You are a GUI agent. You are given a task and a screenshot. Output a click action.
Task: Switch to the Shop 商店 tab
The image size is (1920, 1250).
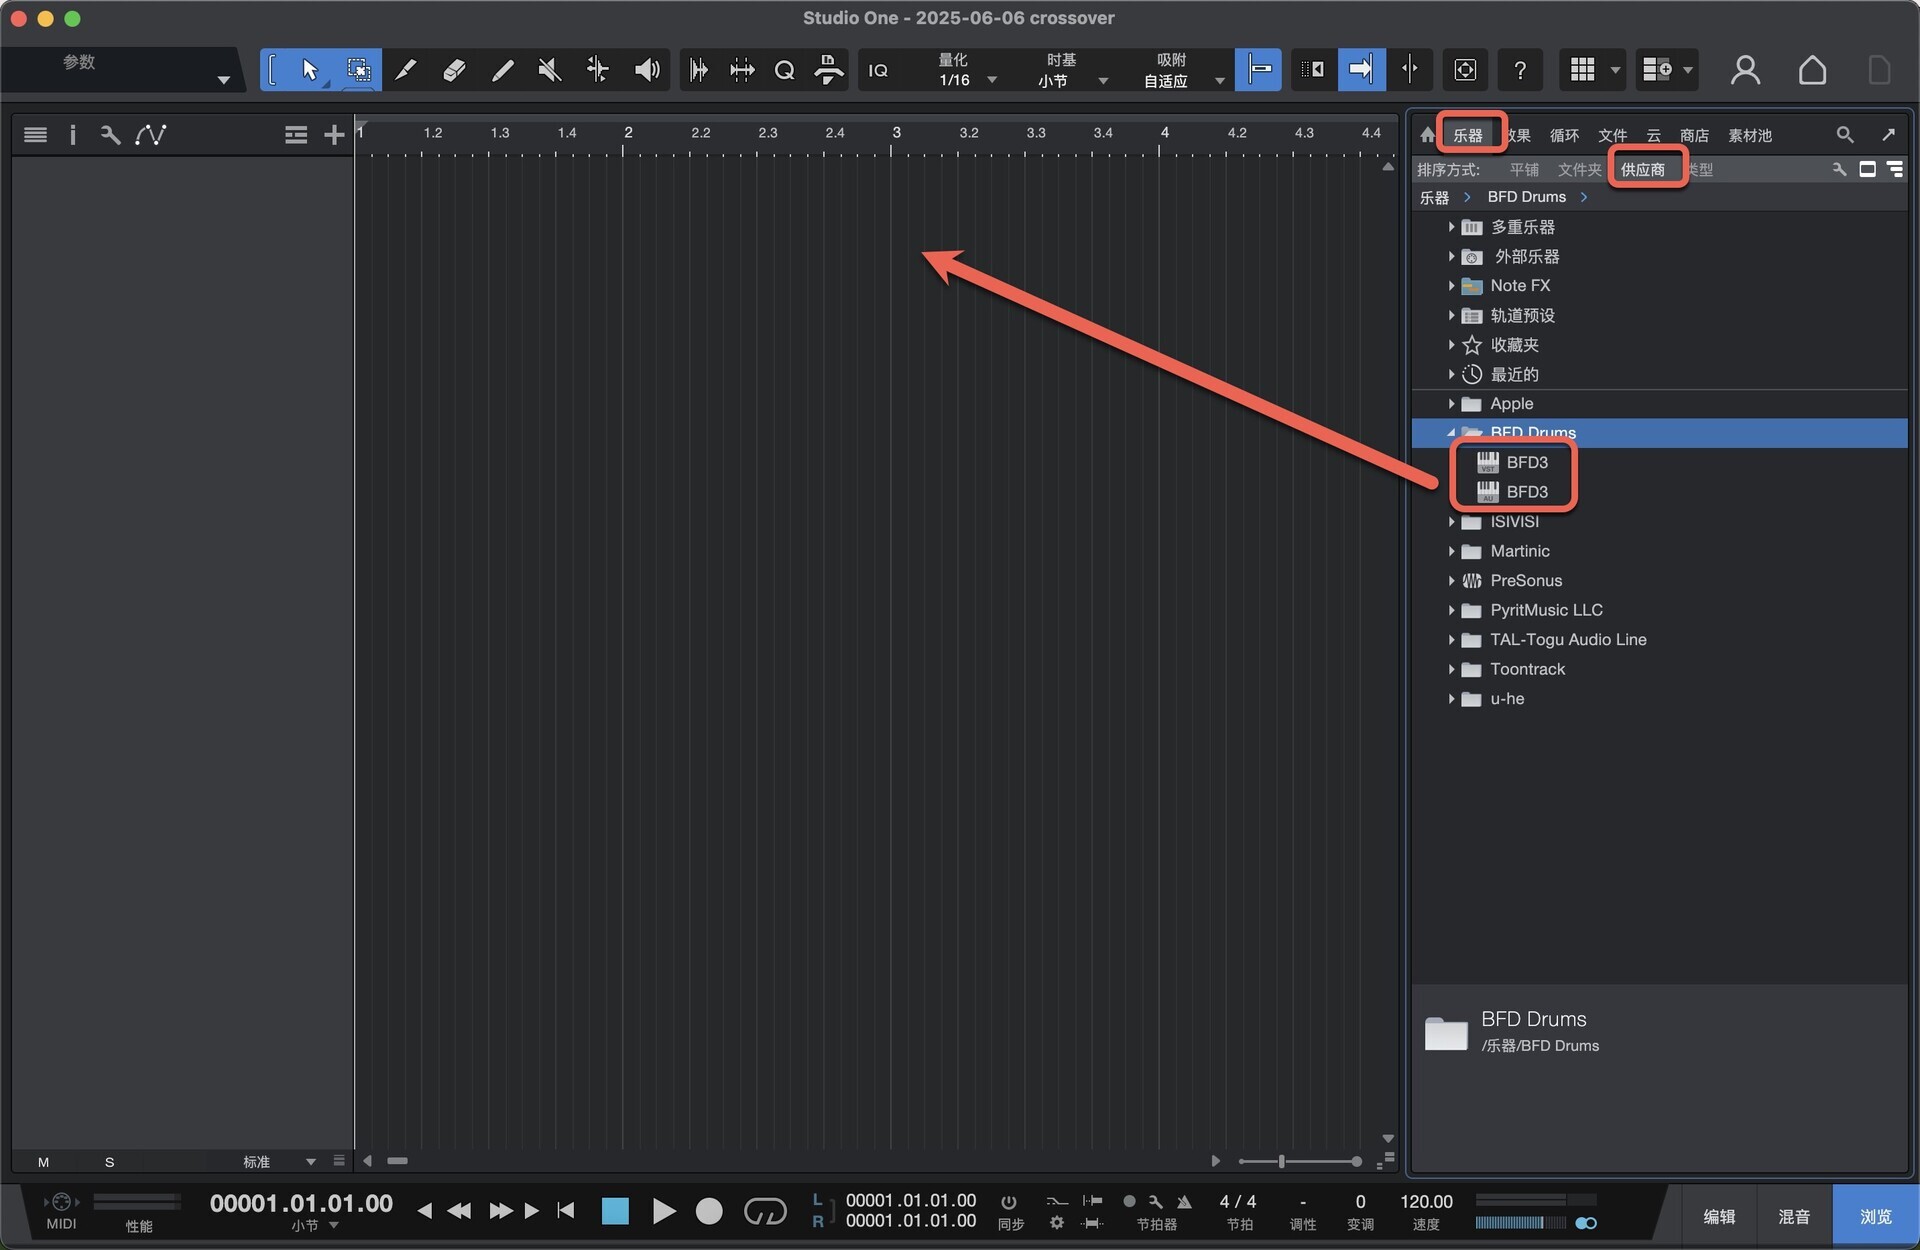click(1694, 135)
